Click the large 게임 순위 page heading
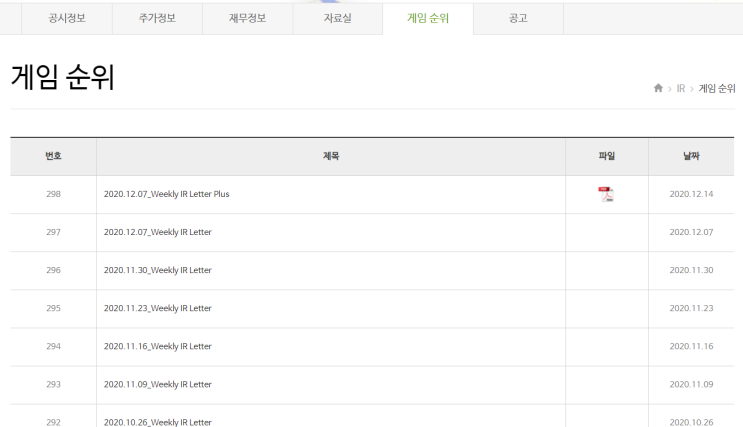Viewport: 743px width, 427px height. point(63,77)
